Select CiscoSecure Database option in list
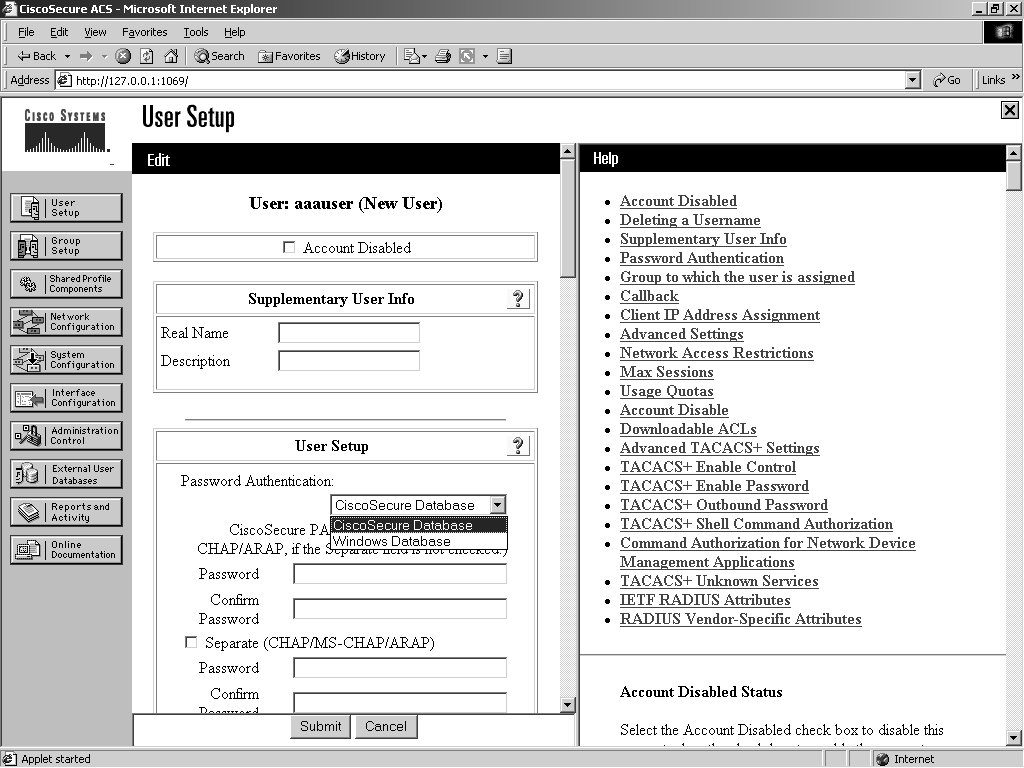The height and width of the screenshot is (768, 1024). [x=419, y=525]
